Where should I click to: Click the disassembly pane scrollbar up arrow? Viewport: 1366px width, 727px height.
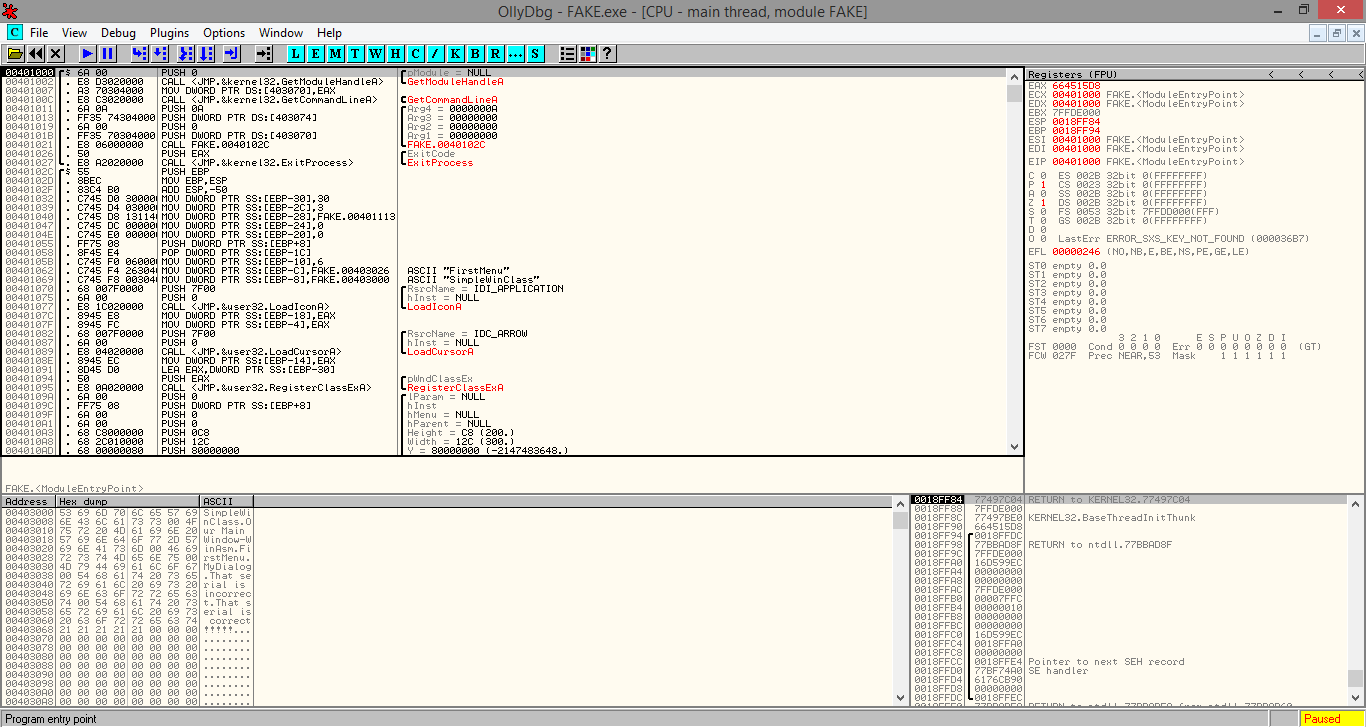tap(1015, 75)
